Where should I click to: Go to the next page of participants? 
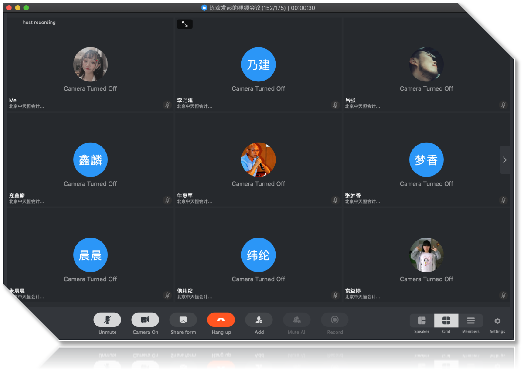(x=505, y=160)
